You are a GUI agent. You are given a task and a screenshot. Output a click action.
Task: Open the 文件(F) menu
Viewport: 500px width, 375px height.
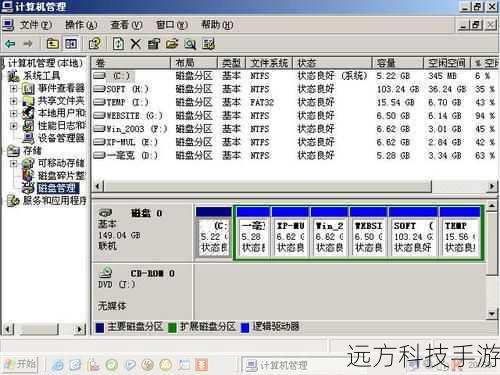pyautogui.click(x=36, y=25)
